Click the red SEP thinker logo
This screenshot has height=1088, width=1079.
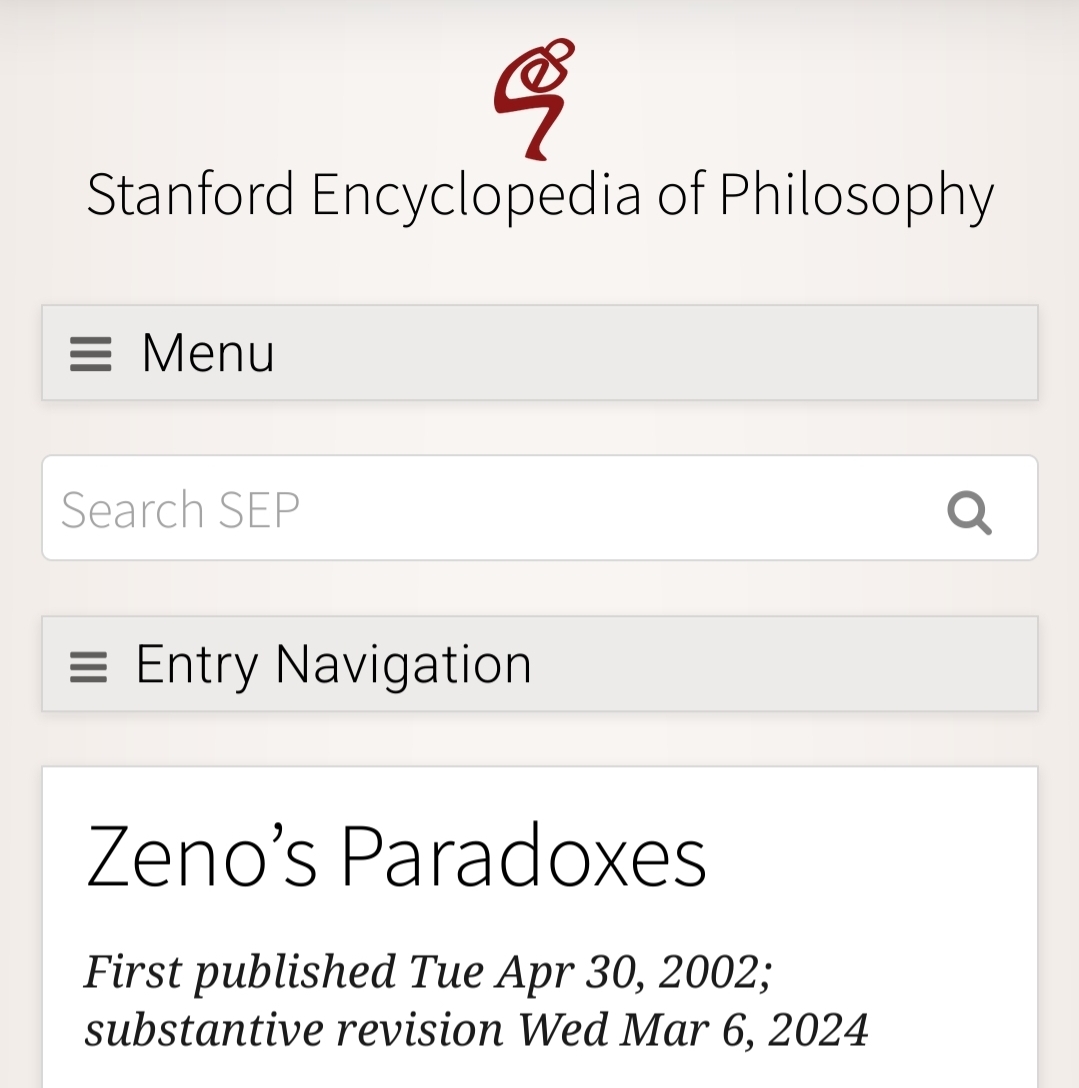(535, 98)
